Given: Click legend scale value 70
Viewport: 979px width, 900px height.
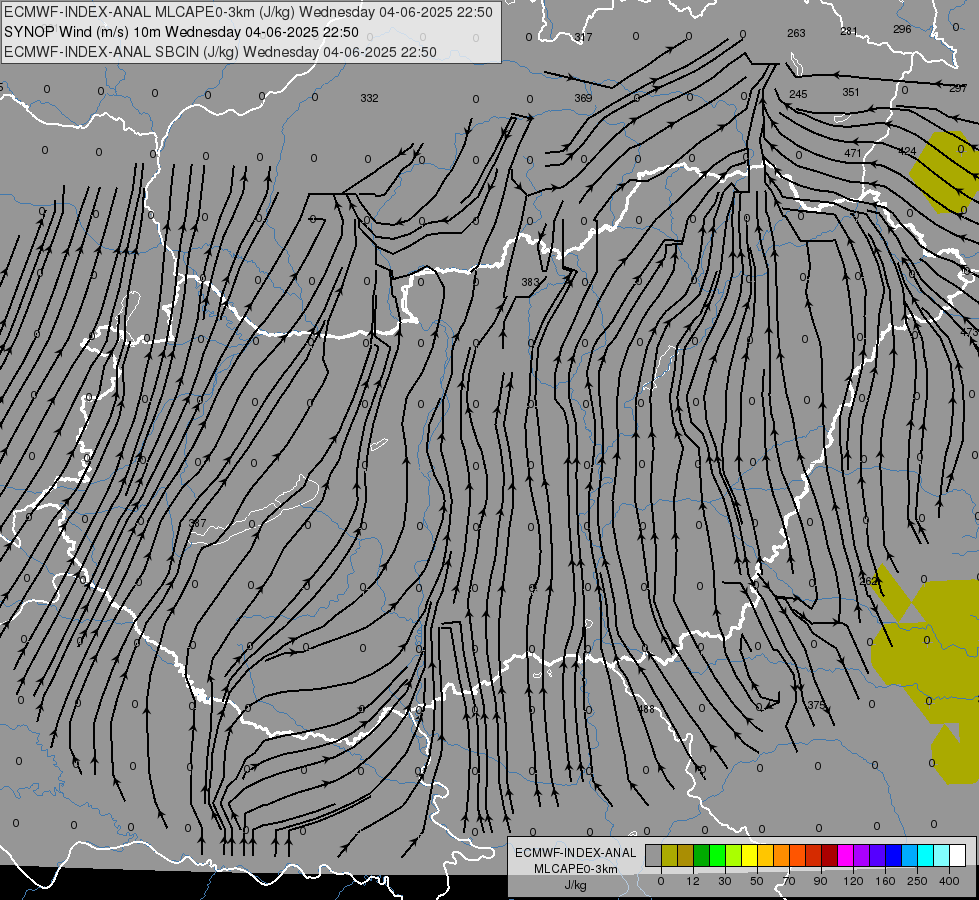Looking at the screenshot, I should coord(789,881).
